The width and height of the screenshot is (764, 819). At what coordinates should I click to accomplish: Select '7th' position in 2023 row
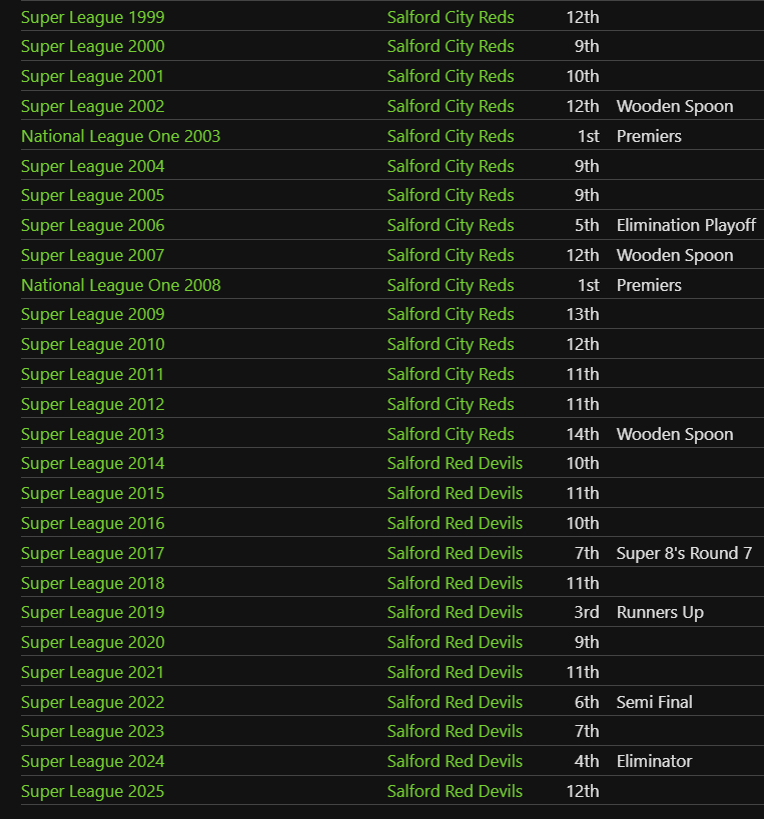click(587, 732)
